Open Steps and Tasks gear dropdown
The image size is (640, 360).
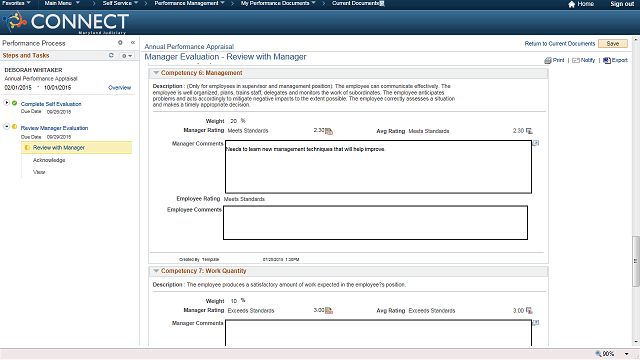coord(127,56)
